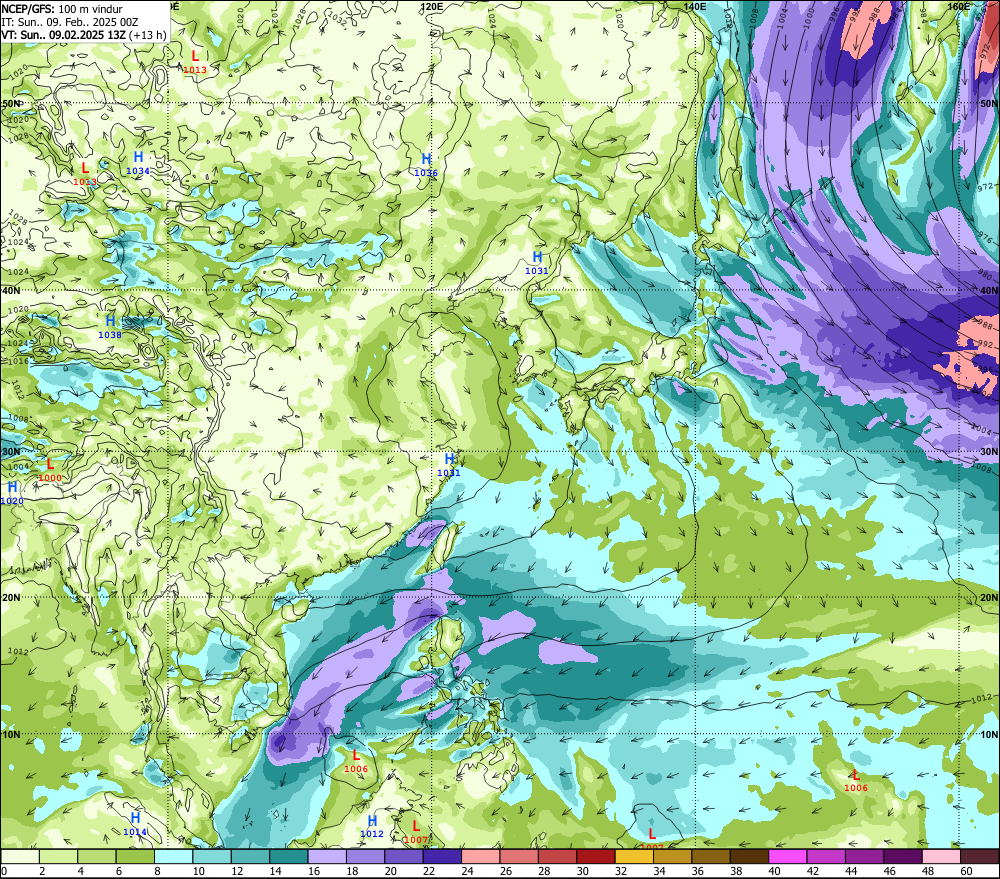Select the H 1012 high pressure marker
The width and height of the screenshot is (1000, 879).
[372, 826]
